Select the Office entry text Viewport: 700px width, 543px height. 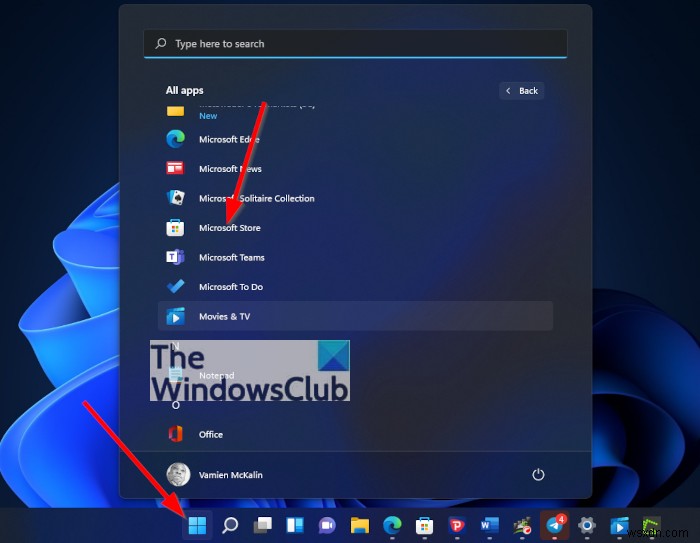click(211, 434)
